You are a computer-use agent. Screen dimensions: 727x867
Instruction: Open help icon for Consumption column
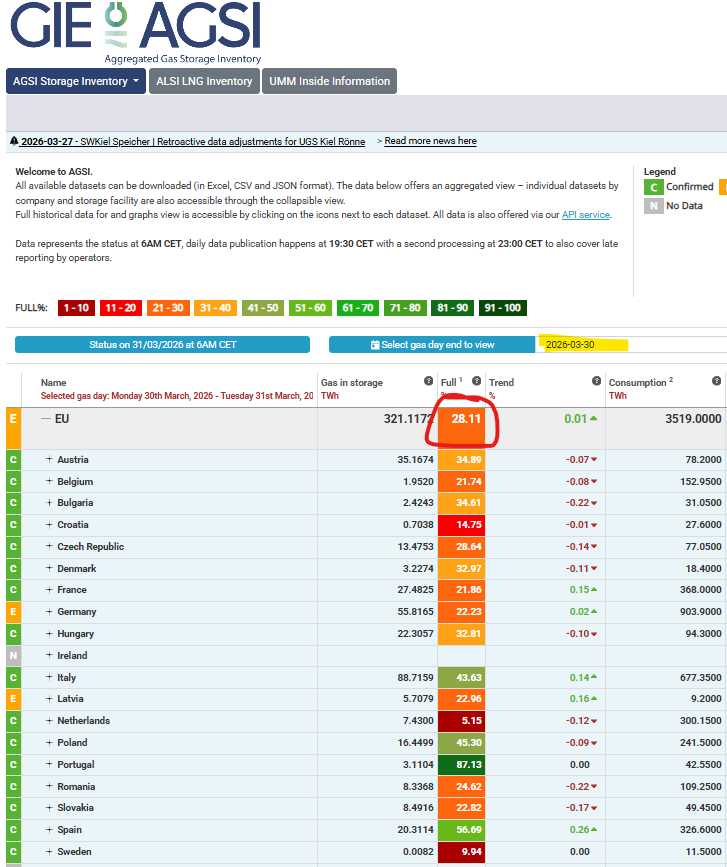tap(716, 381)
